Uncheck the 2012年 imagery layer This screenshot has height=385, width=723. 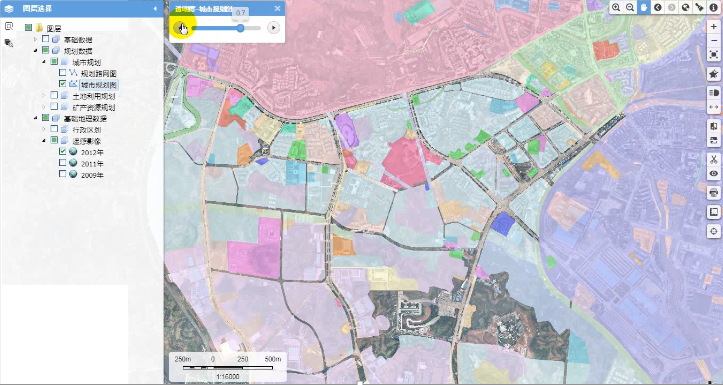(x=63, y=151)
